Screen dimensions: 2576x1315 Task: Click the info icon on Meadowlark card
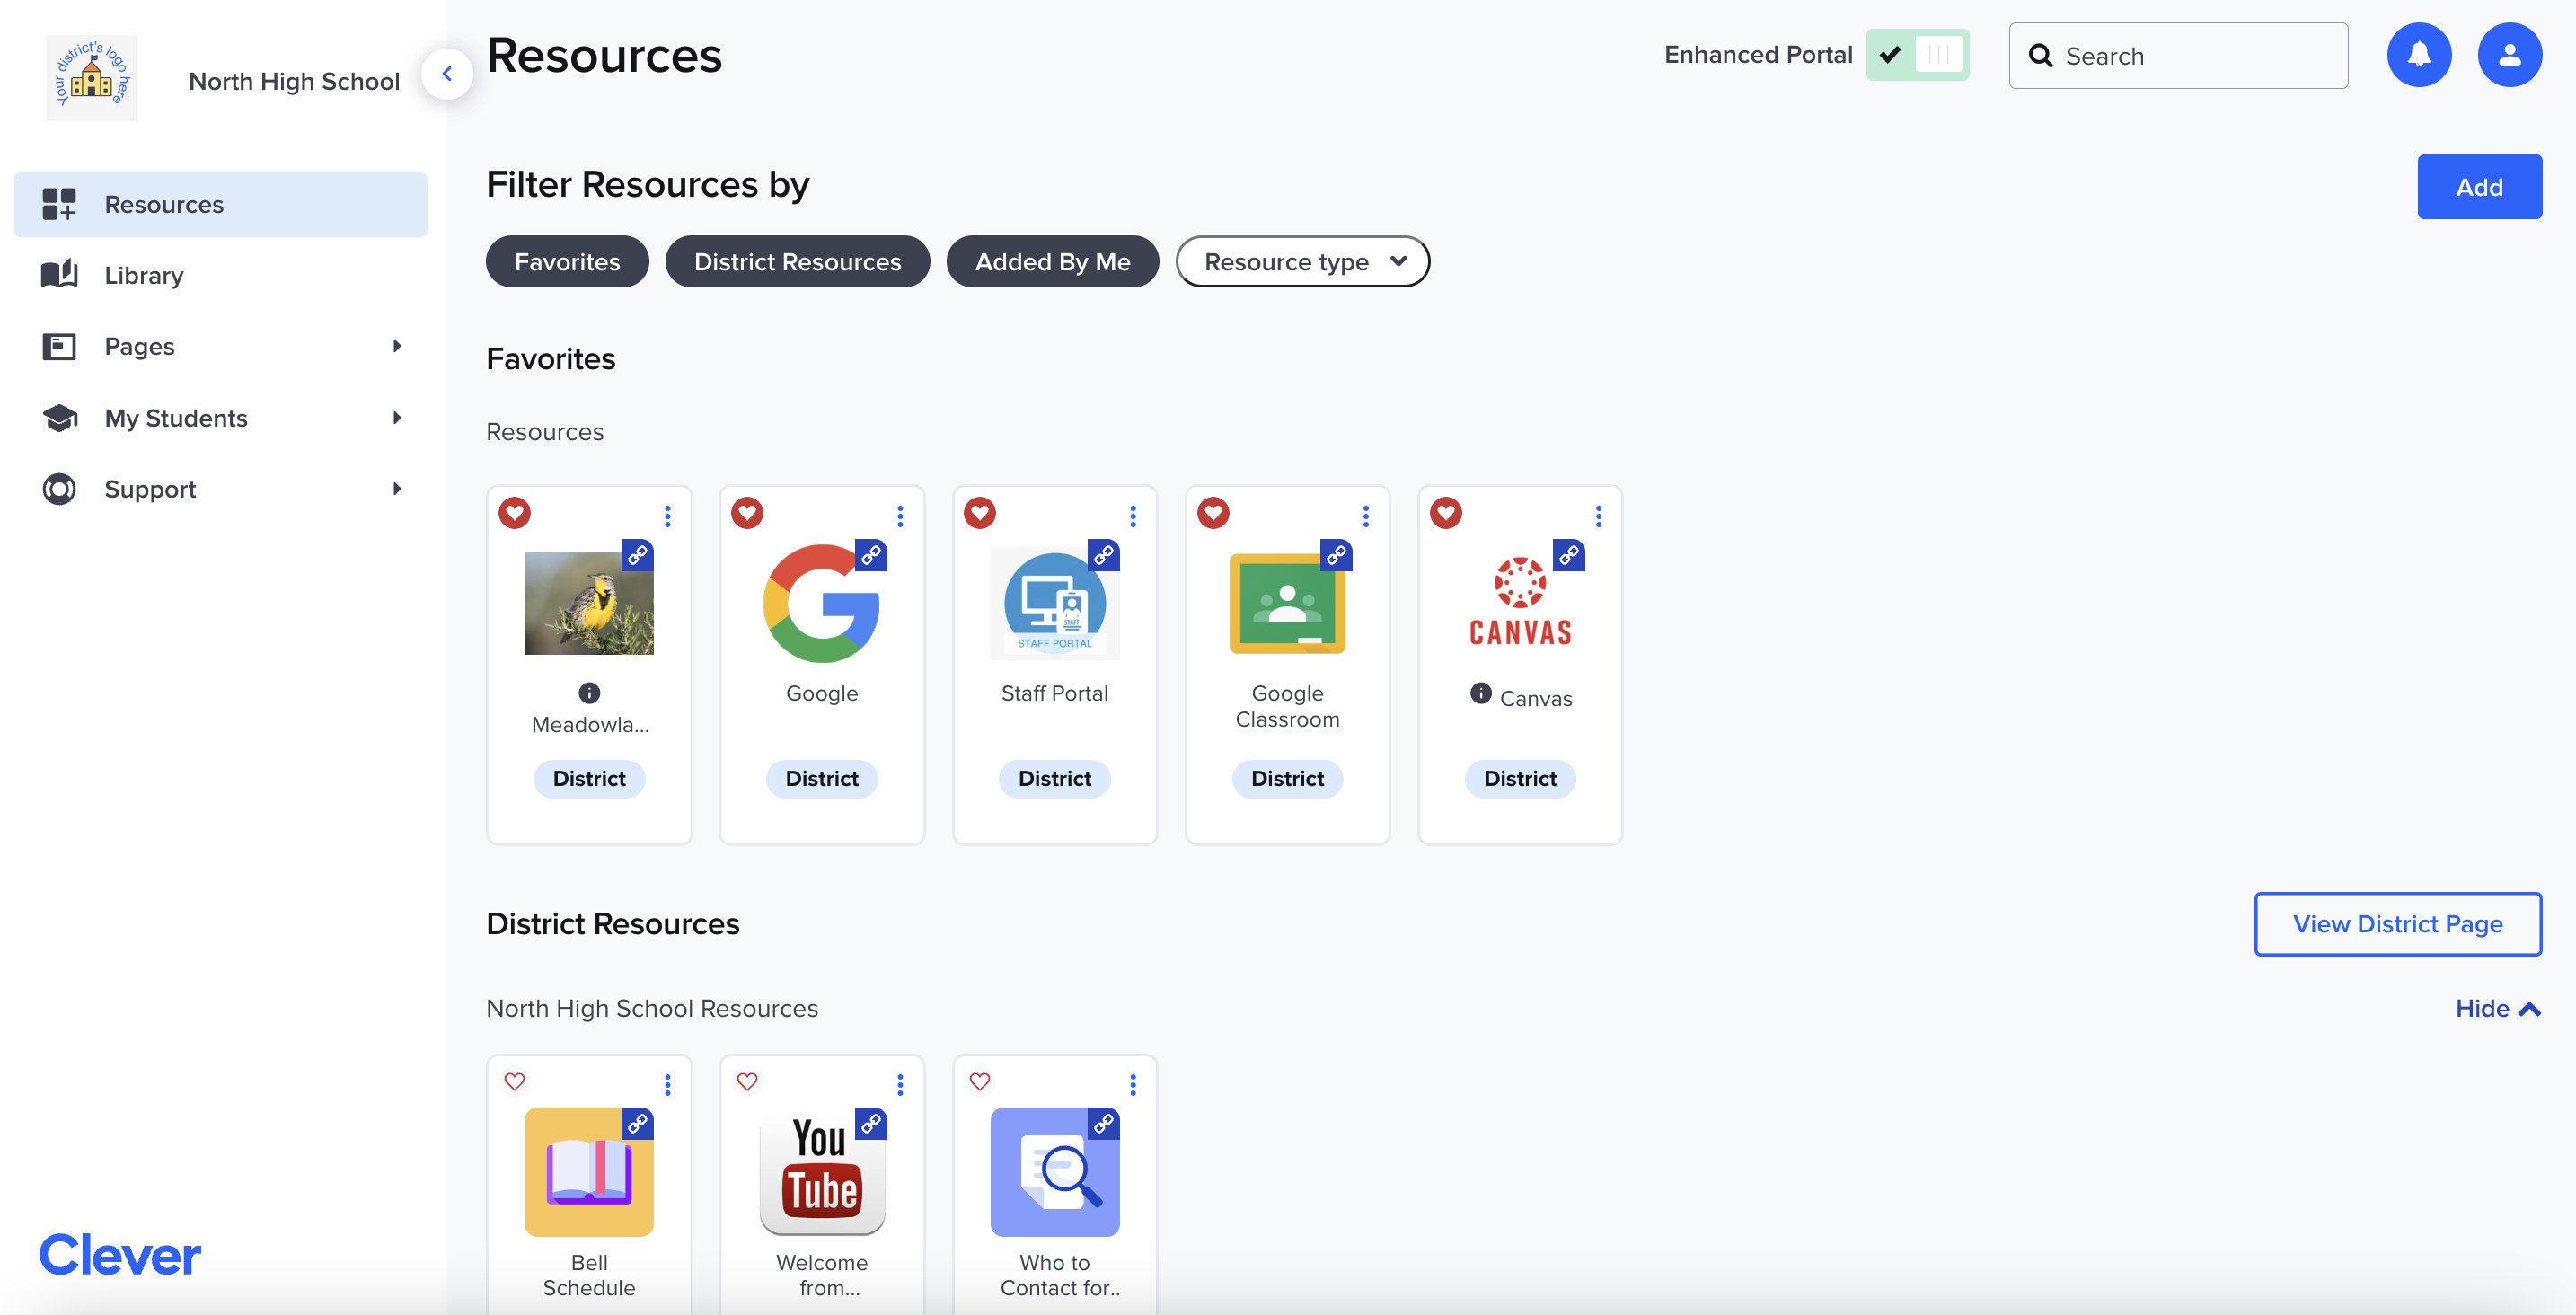point(589,693)
